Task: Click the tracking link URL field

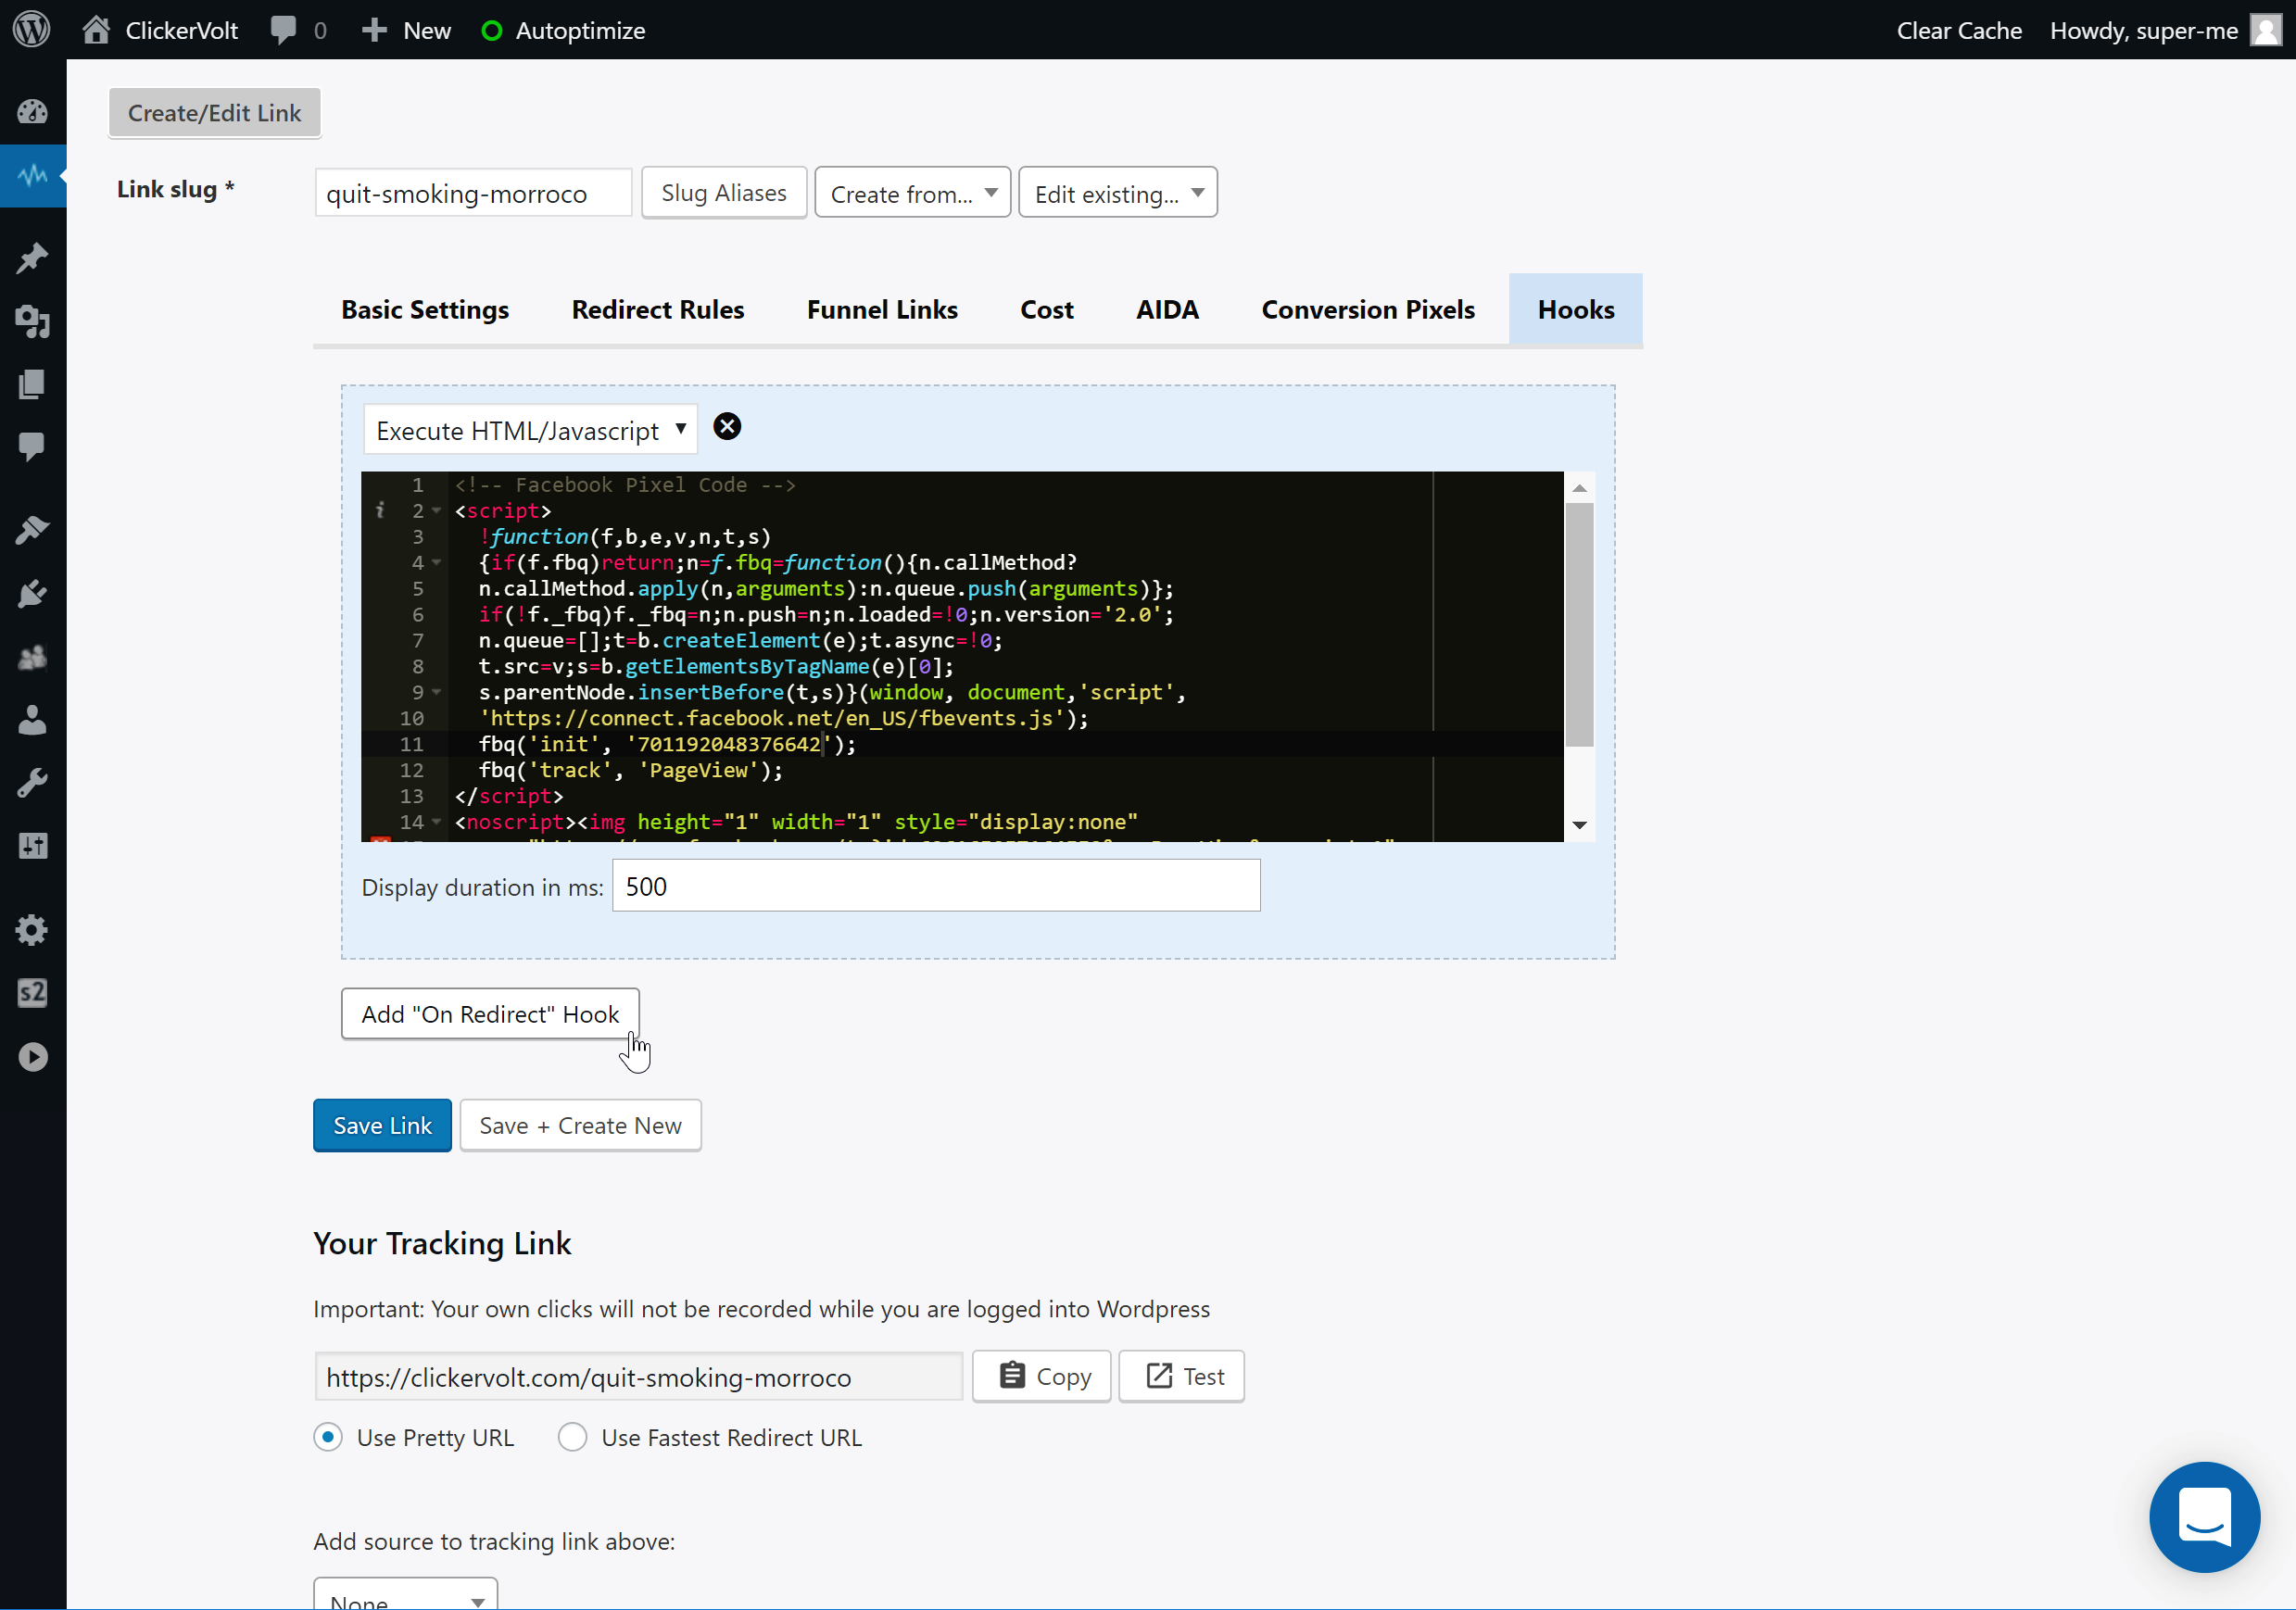Action: pos(638,1377)
